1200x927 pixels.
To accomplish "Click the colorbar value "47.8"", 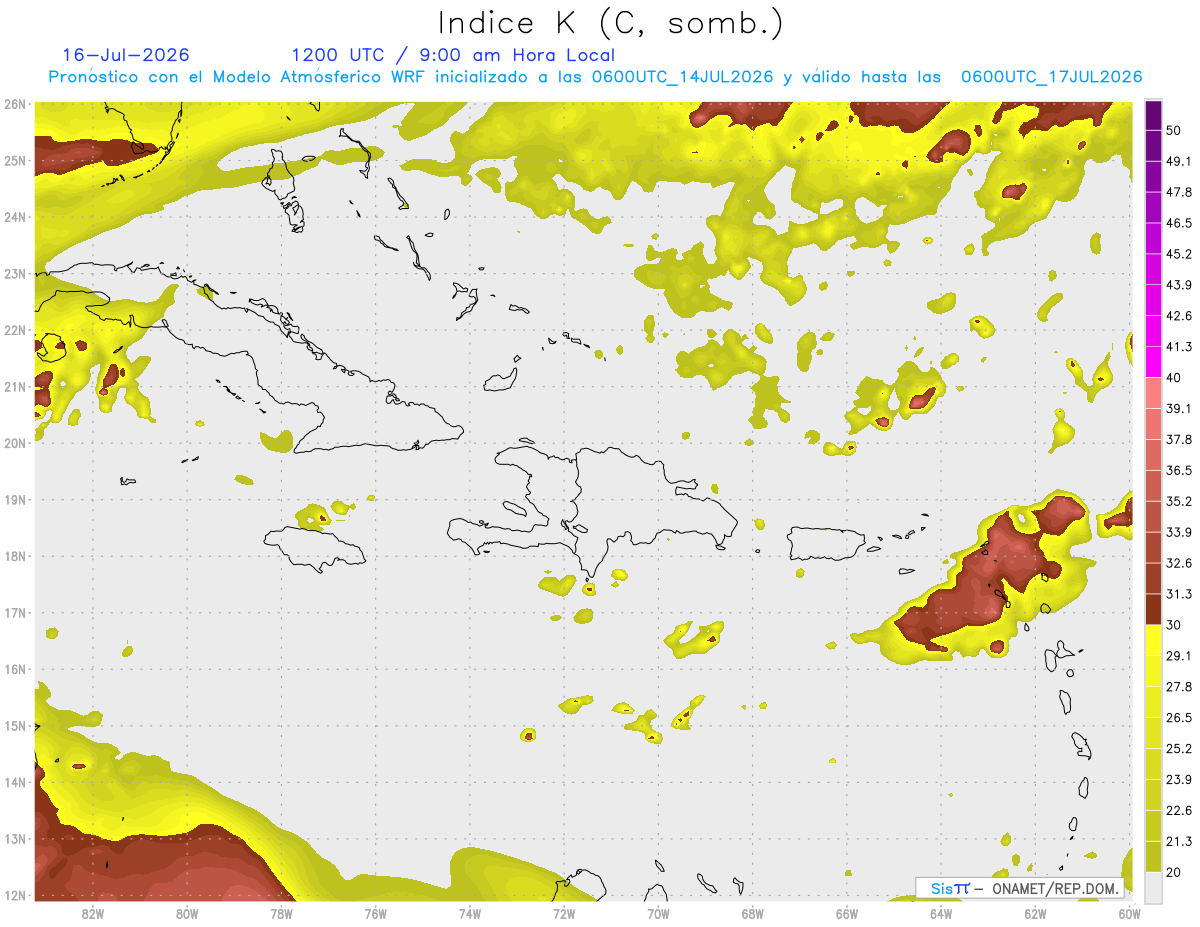I will (x=1179, y=192).
